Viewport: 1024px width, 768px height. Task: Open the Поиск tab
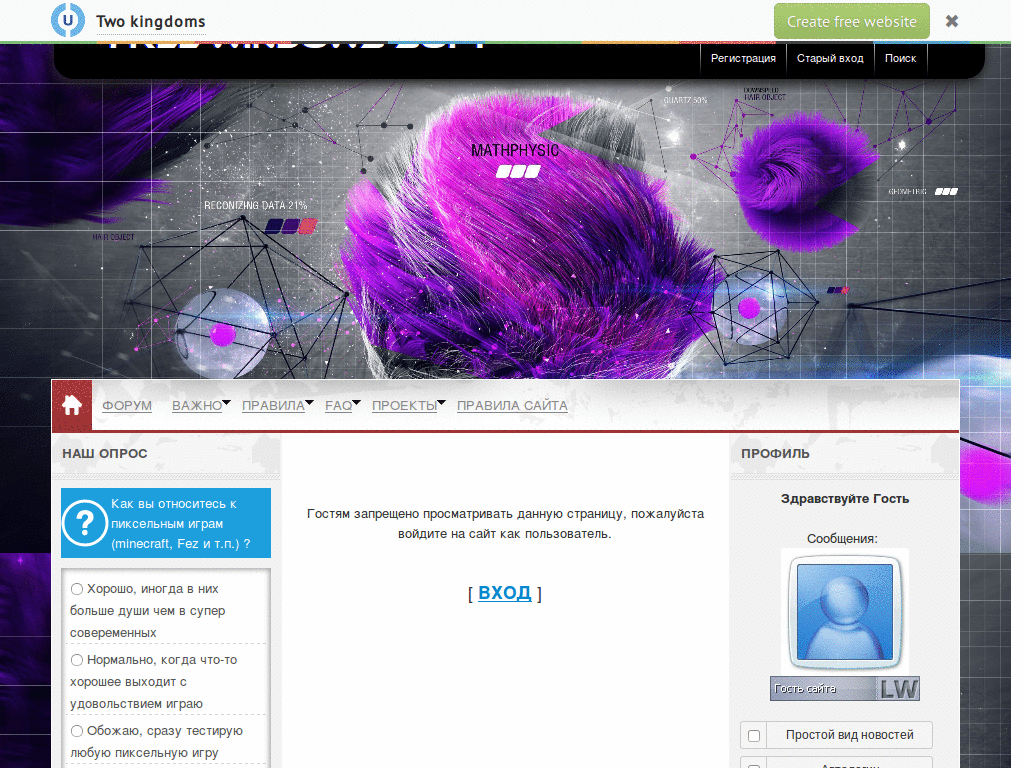(x=901, y=58)
